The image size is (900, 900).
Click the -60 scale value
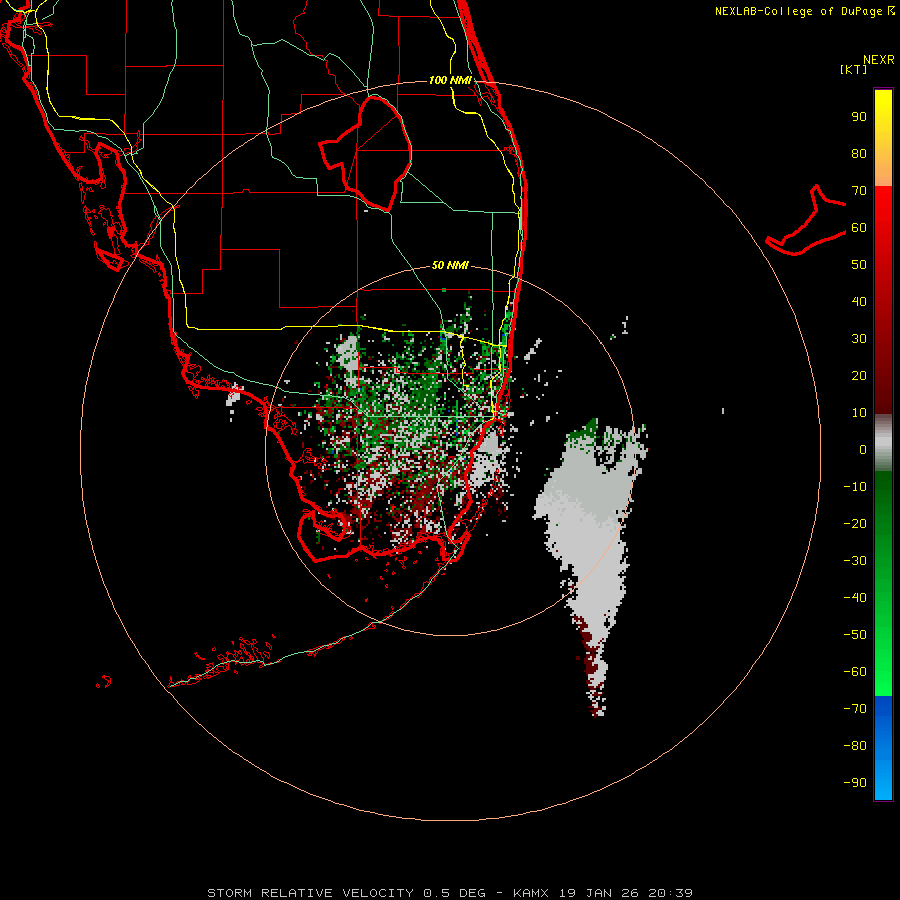(x=855, y=672)
